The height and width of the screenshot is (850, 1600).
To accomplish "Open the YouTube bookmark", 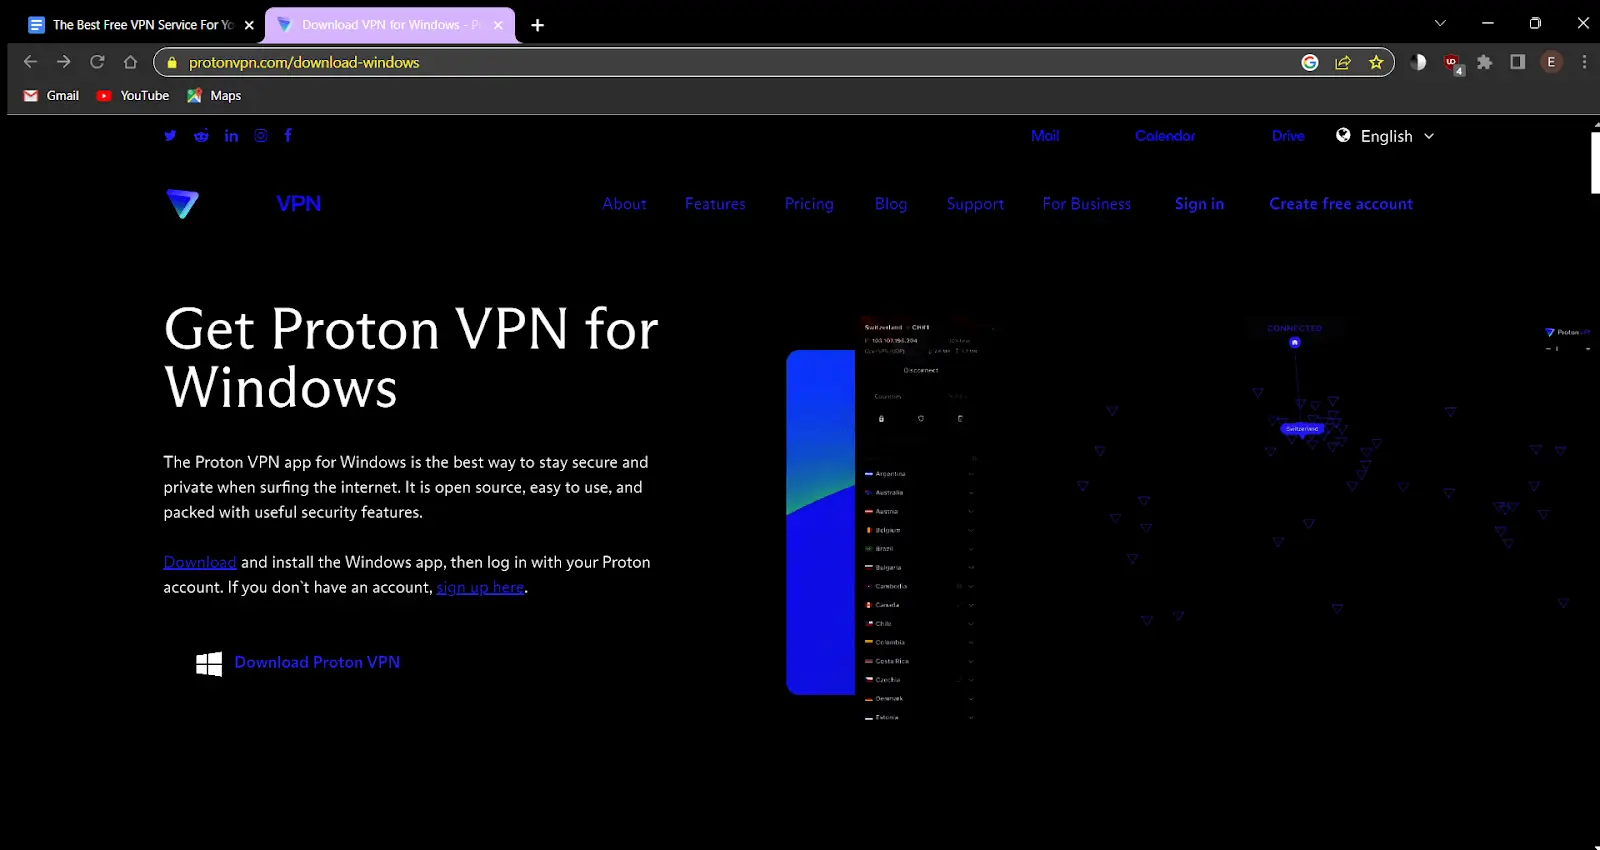I will pyautogui.click(x=133, y=96).
